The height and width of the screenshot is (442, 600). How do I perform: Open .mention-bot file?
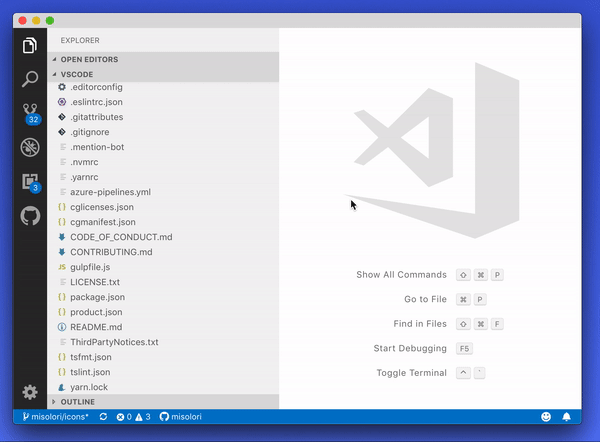tap(163, 147)
